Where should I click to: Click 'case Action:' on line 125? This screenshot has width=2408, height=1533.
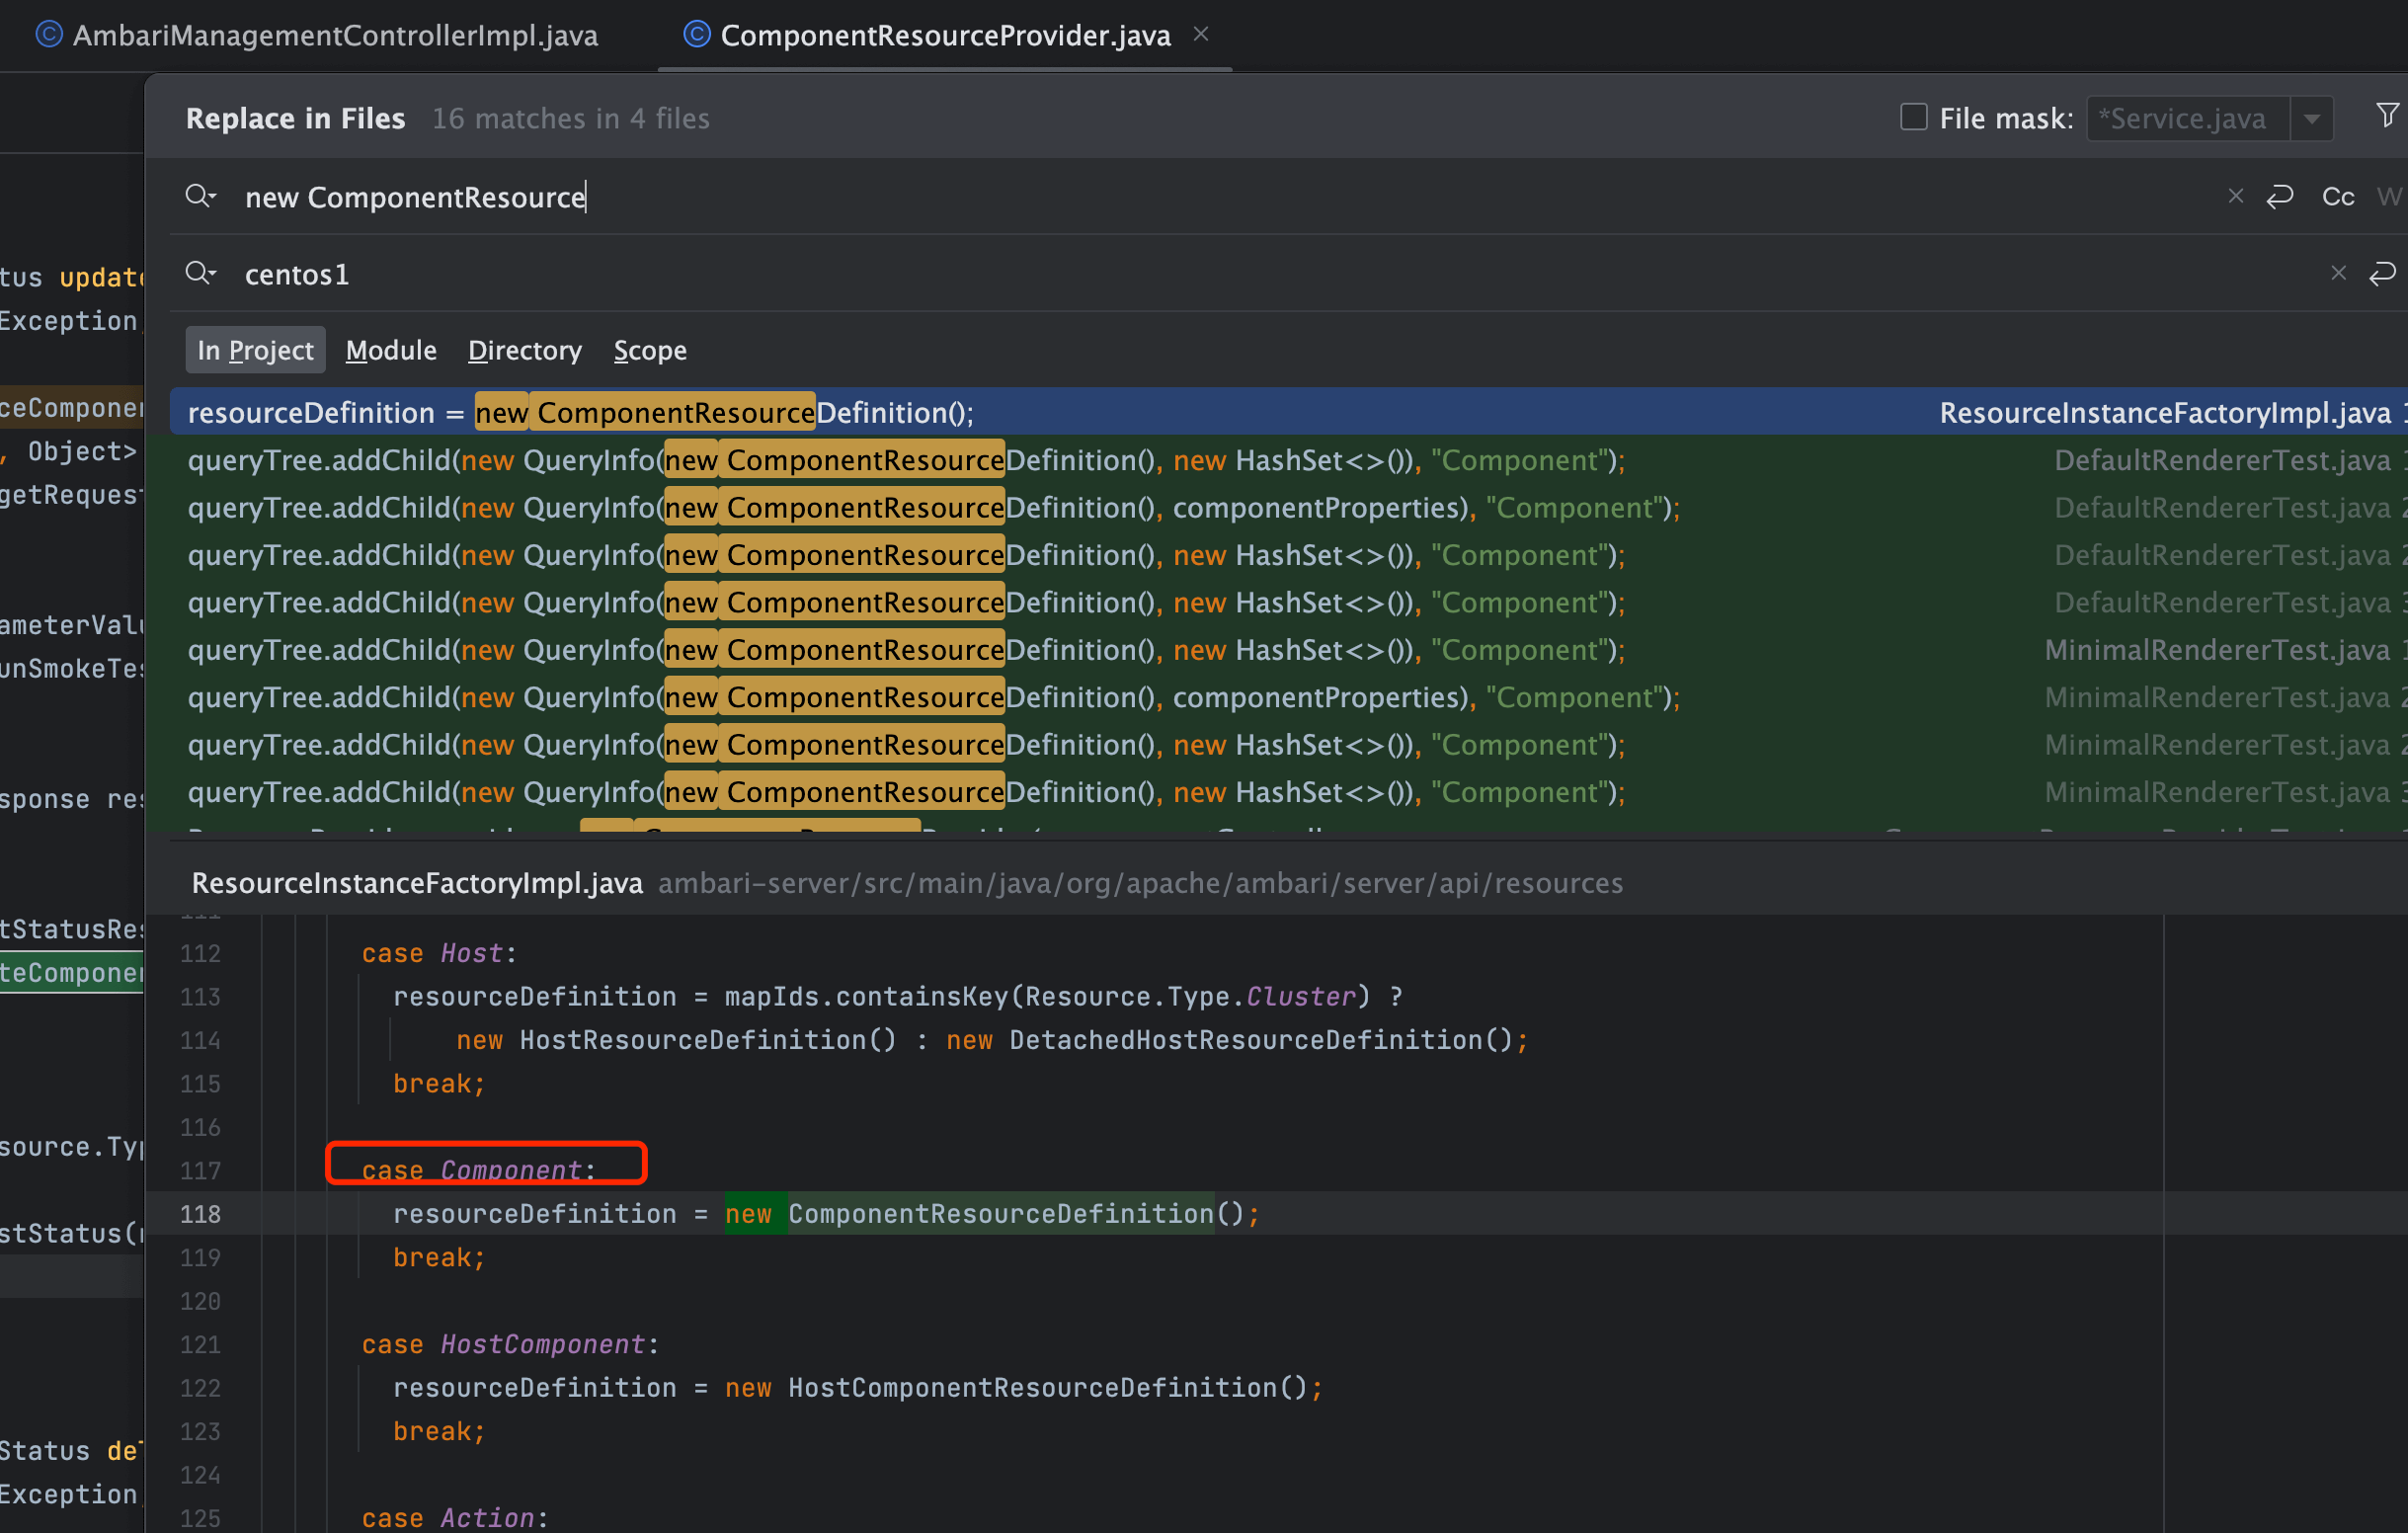click(455, 1517)
